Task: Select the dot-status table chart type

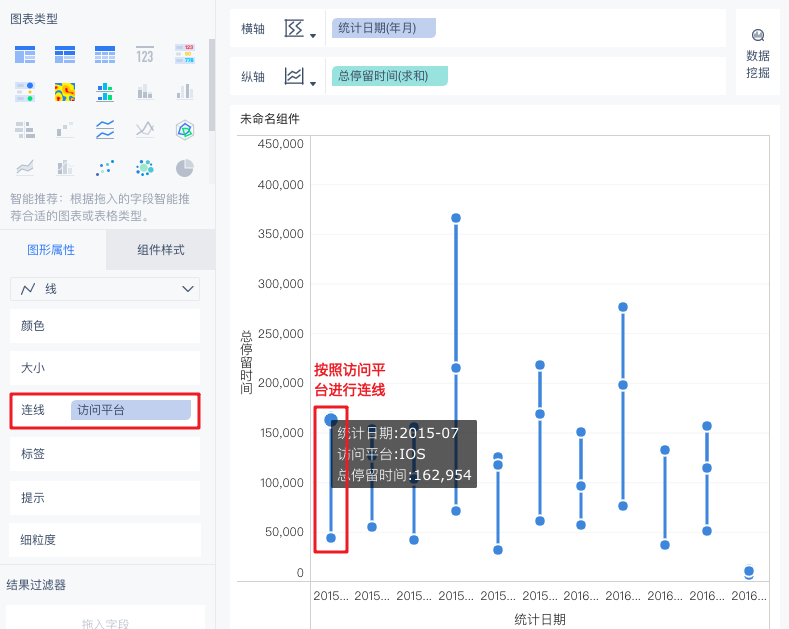Action: (x=25, y=92)
